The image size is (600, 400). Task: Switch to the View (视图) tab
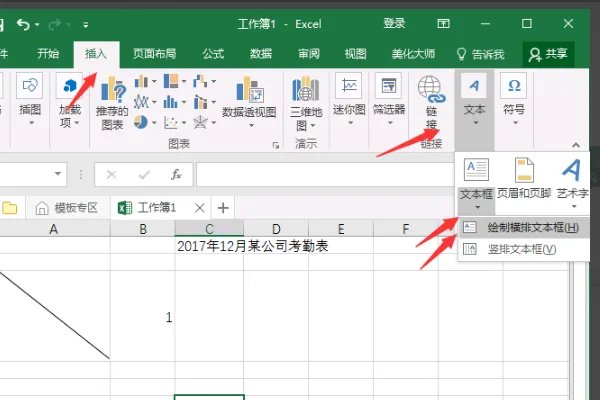355,54
